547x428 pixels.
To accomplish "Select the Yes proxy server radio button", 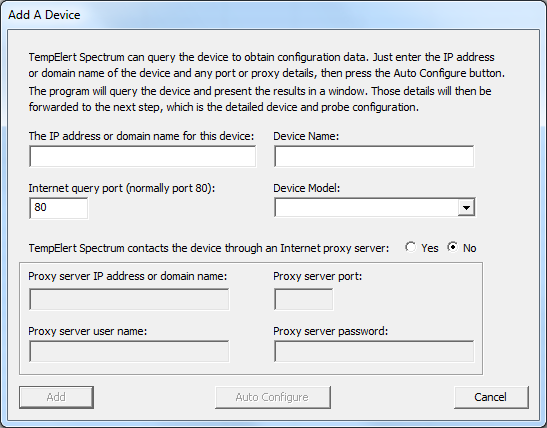I will 411,247.
